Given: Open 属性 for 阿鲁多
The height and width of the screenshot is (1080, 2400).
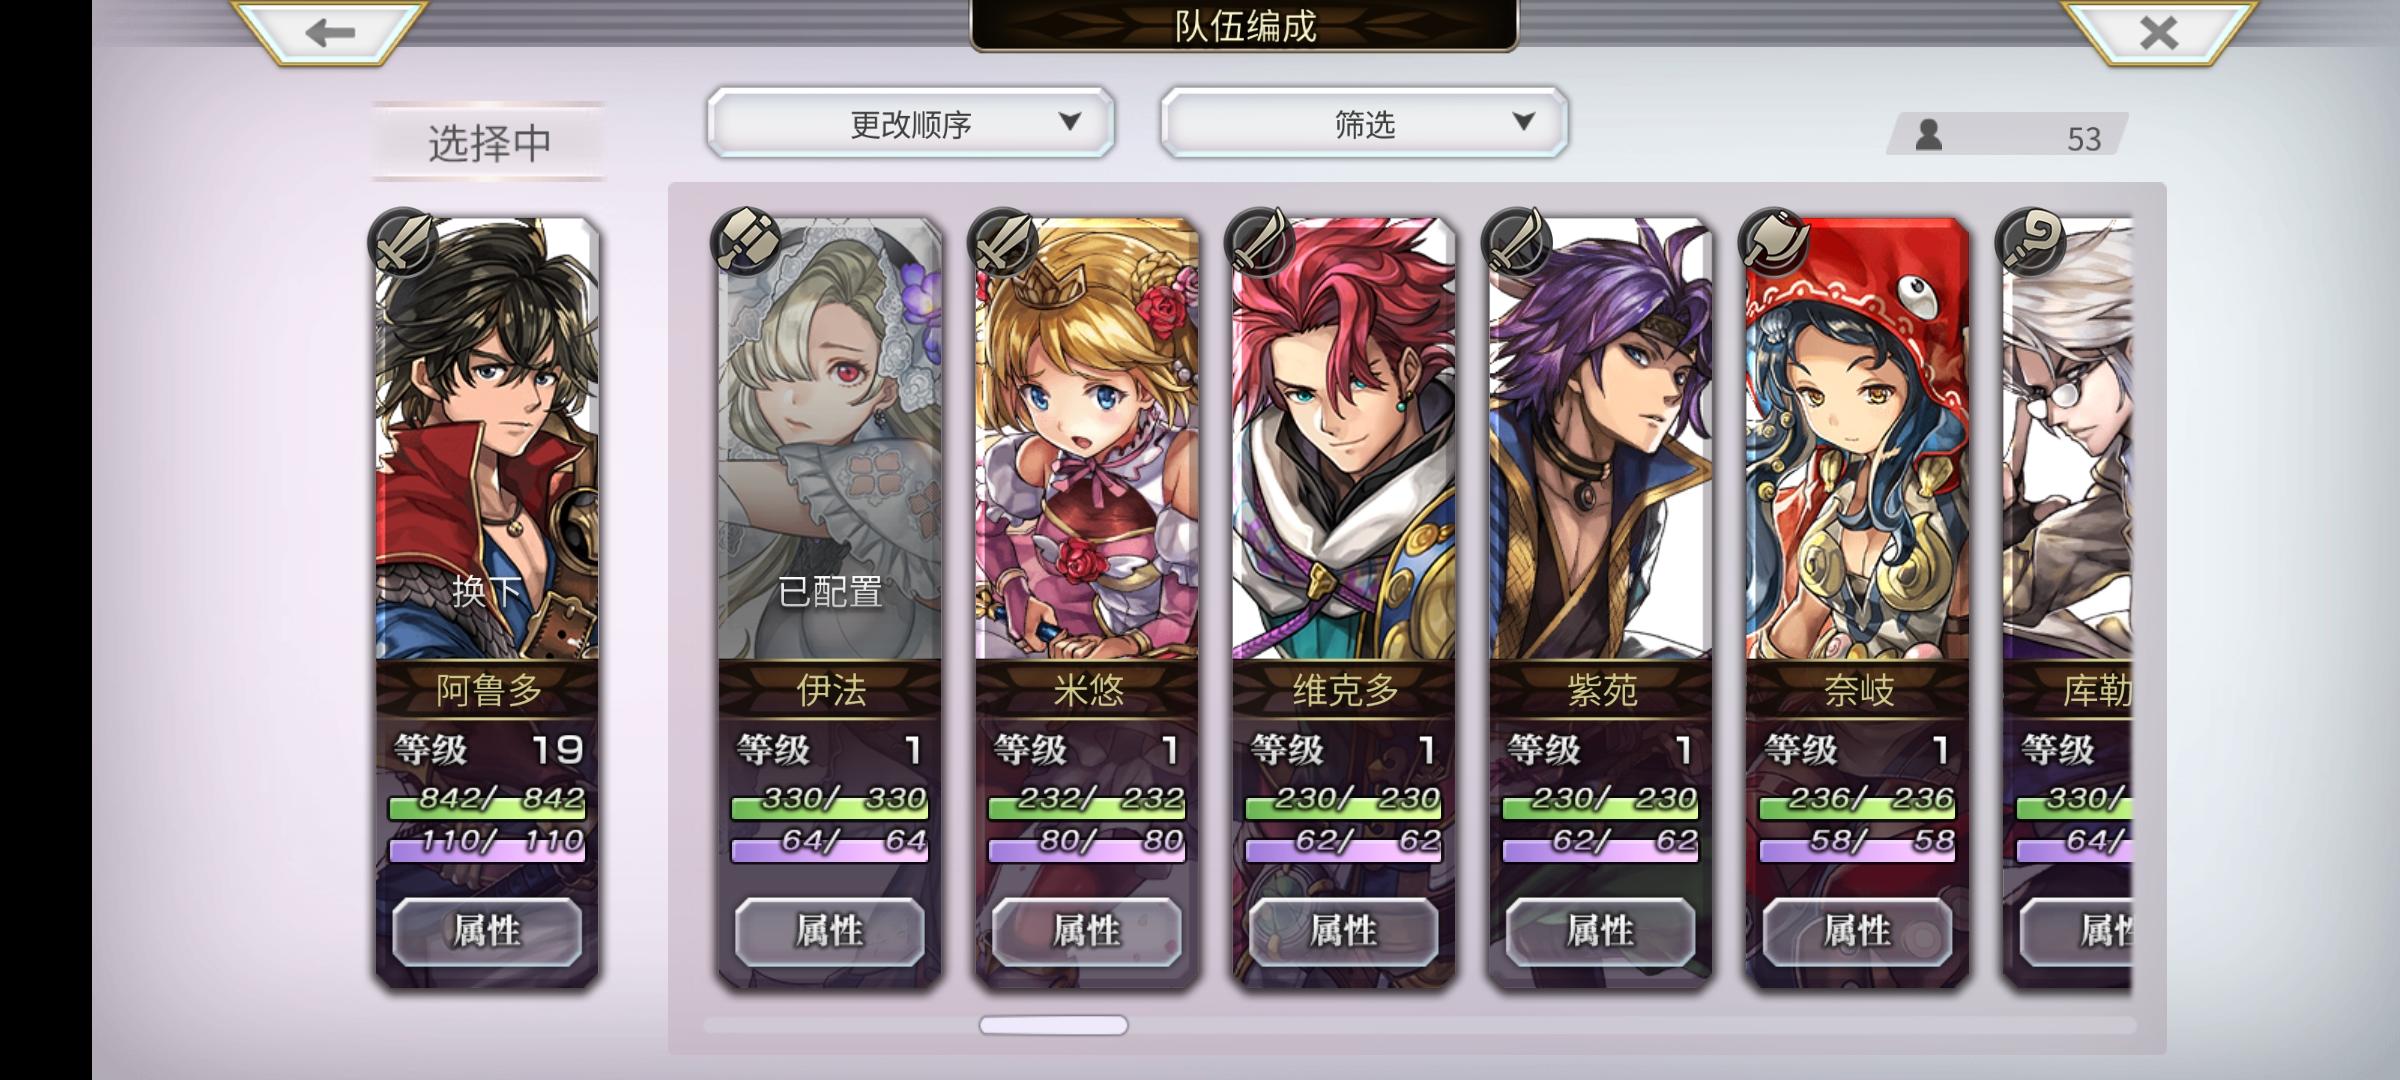Looking at the screenshot, I should click(x=487, y=931).
